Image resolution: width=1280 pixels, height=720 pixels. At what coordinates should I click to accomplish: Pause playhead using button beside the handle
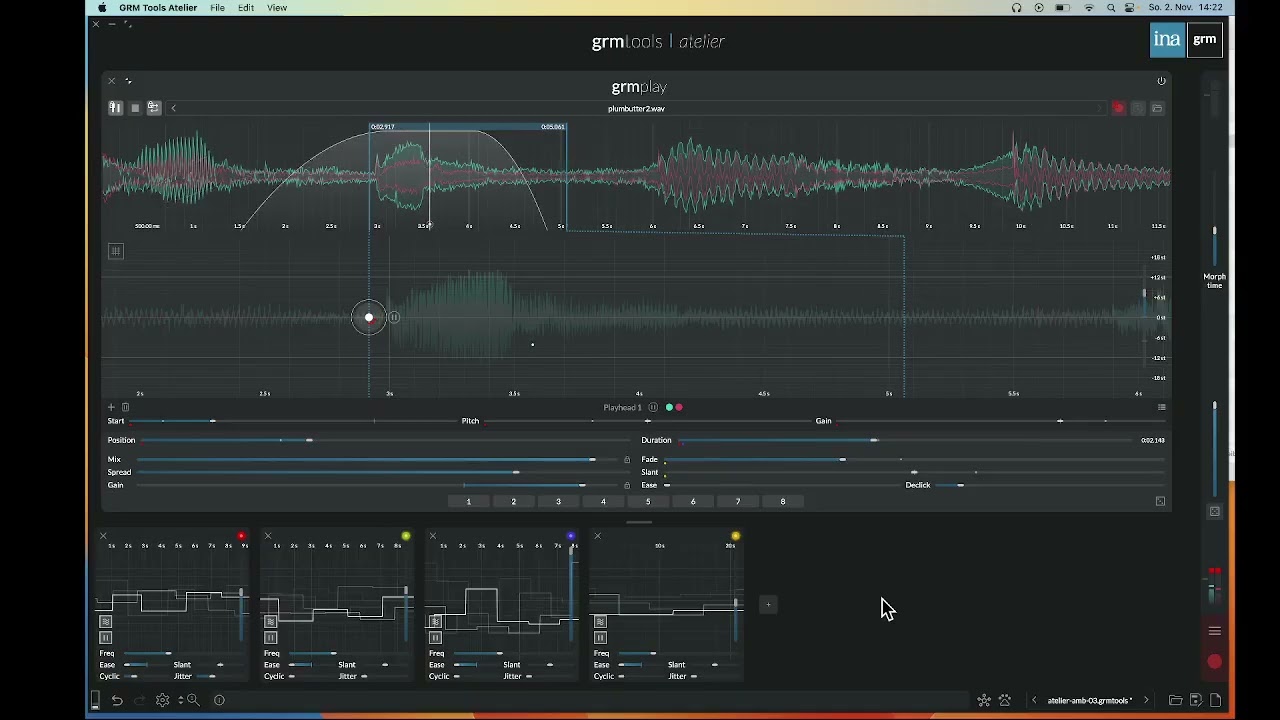(x=394, y=317)
